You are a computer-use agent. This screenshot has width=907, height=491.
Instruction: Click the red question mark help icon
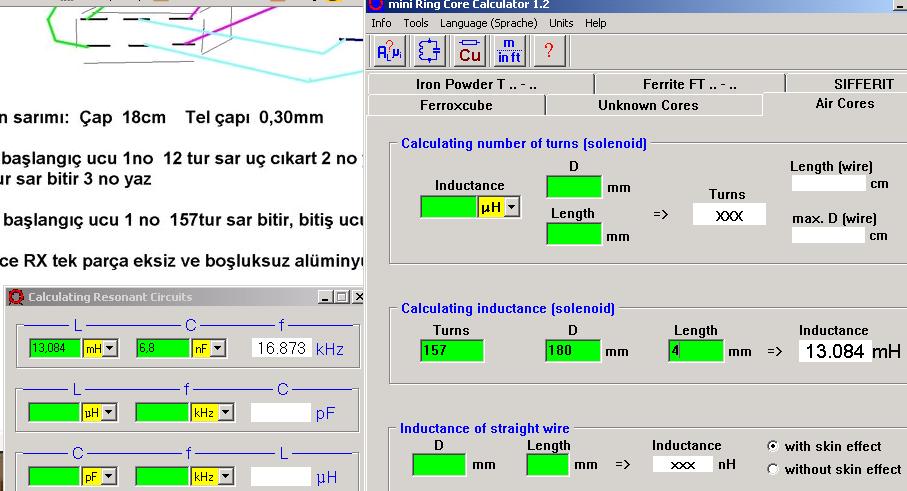(x=548, y=51)
